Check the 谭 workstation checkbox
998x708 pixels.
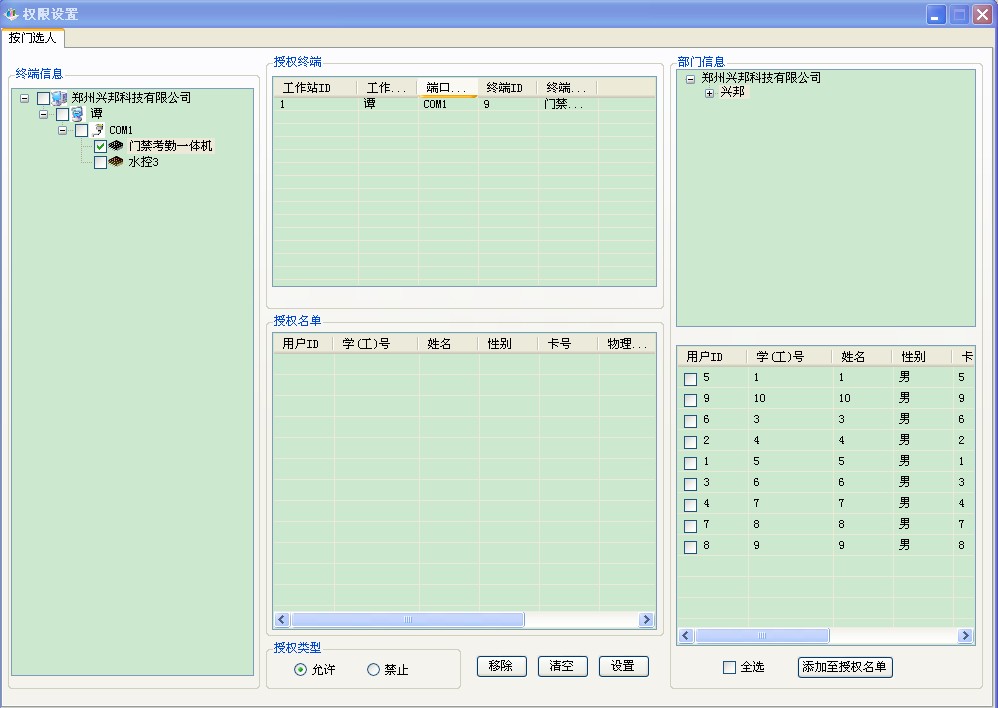pyautogui.click(x=62, y=115)
